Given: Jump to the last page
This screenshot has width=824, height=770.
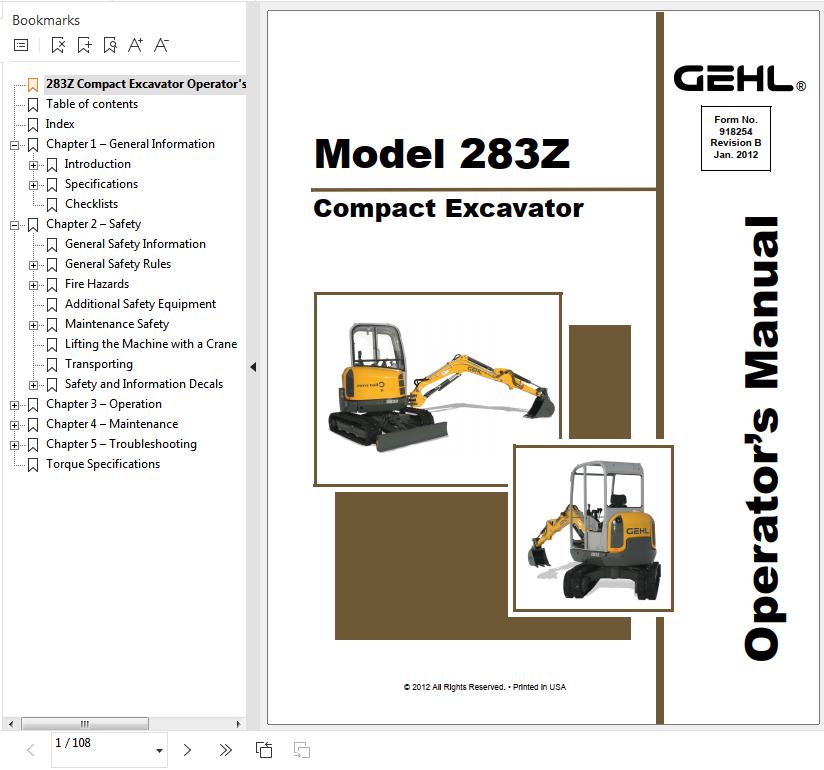Looking at the screenshot, I should point(225,750).
